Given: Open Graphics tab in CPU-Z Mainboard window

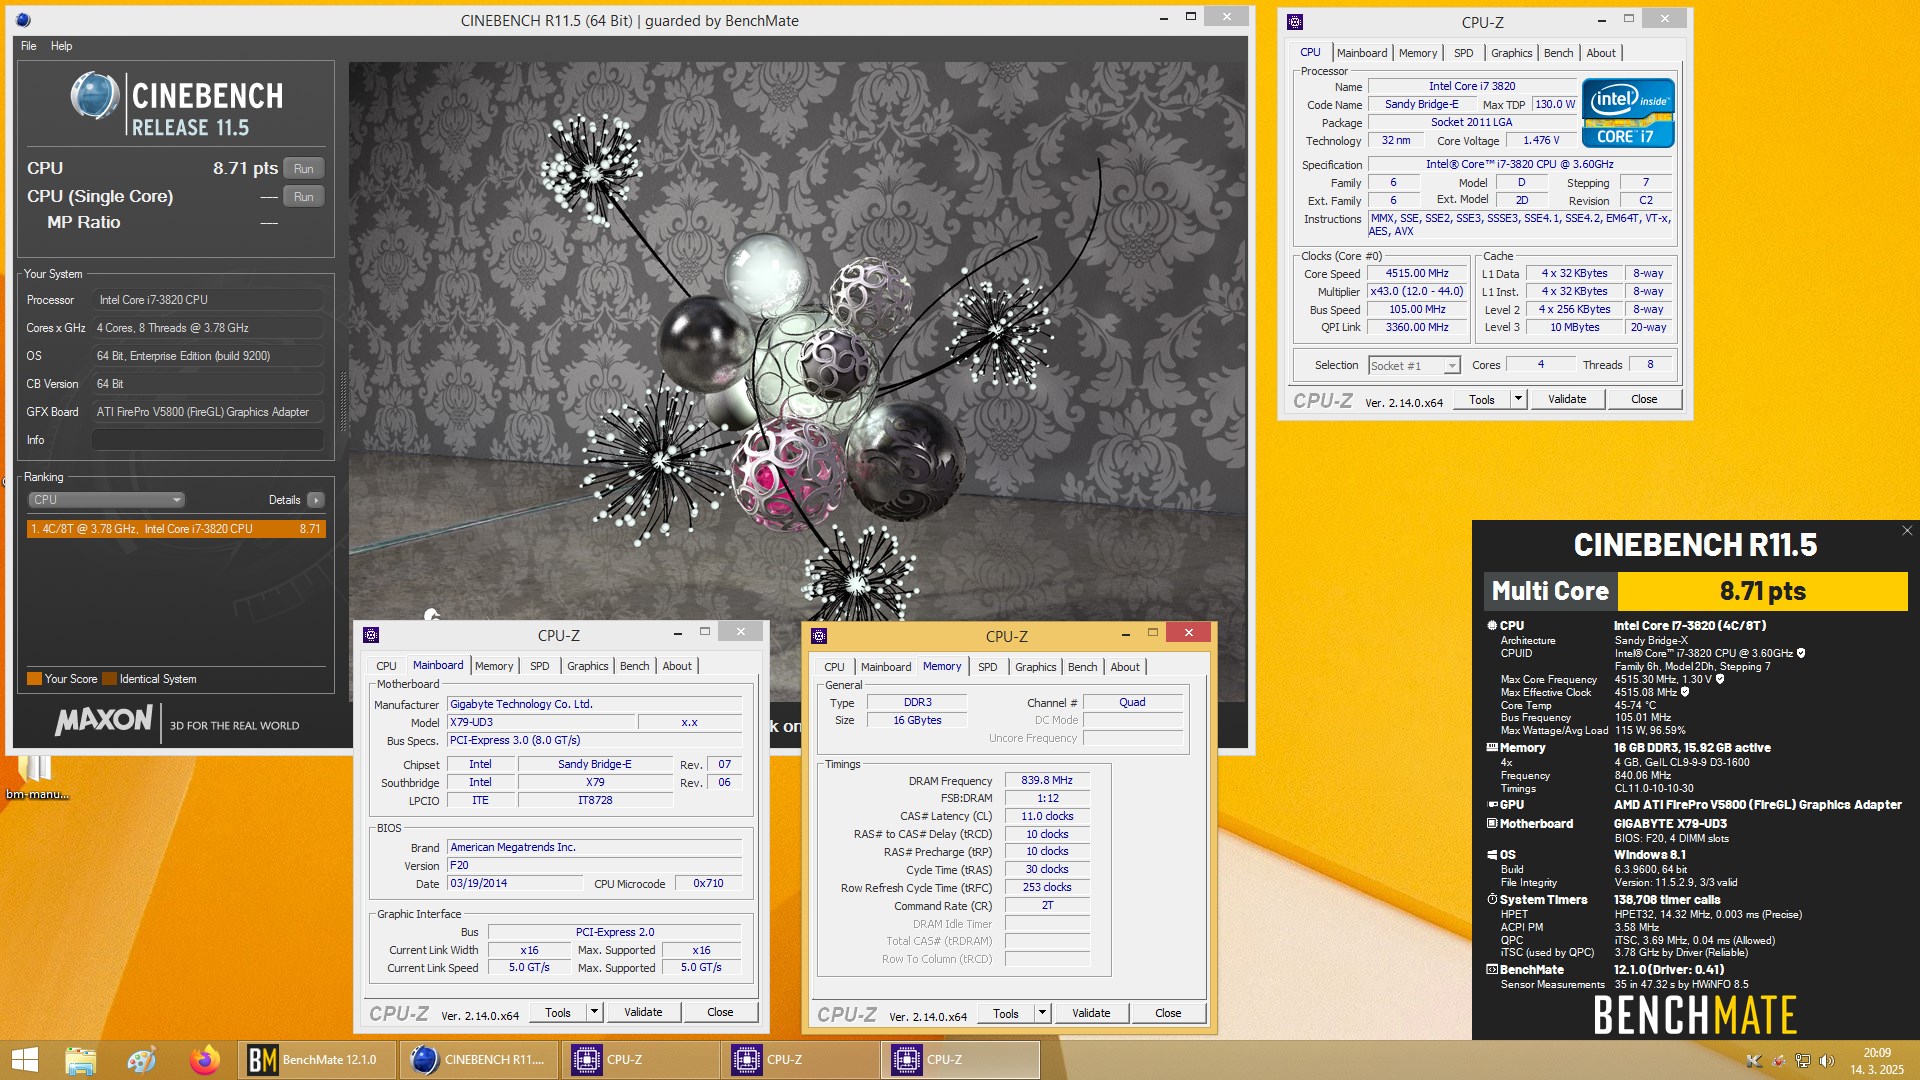Looking at the screenshot, I should coord(587,666).
